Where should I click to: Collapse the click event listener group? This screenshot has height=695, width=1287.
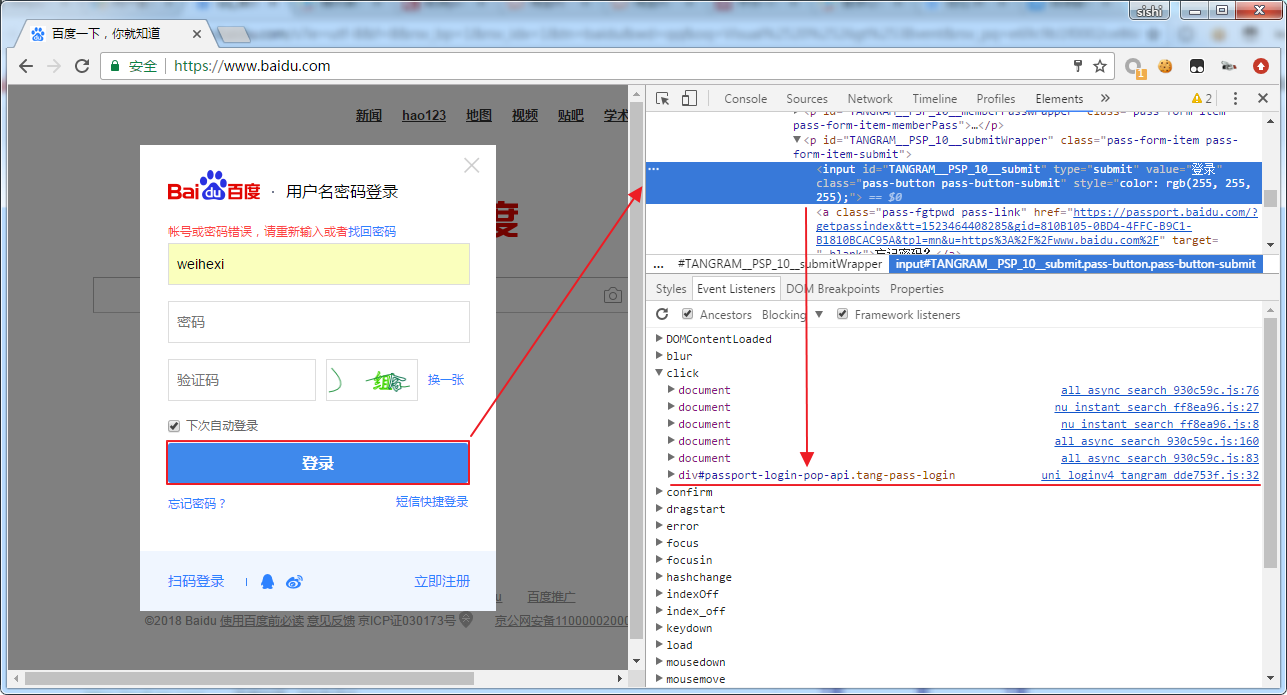[x=659, y=373]
